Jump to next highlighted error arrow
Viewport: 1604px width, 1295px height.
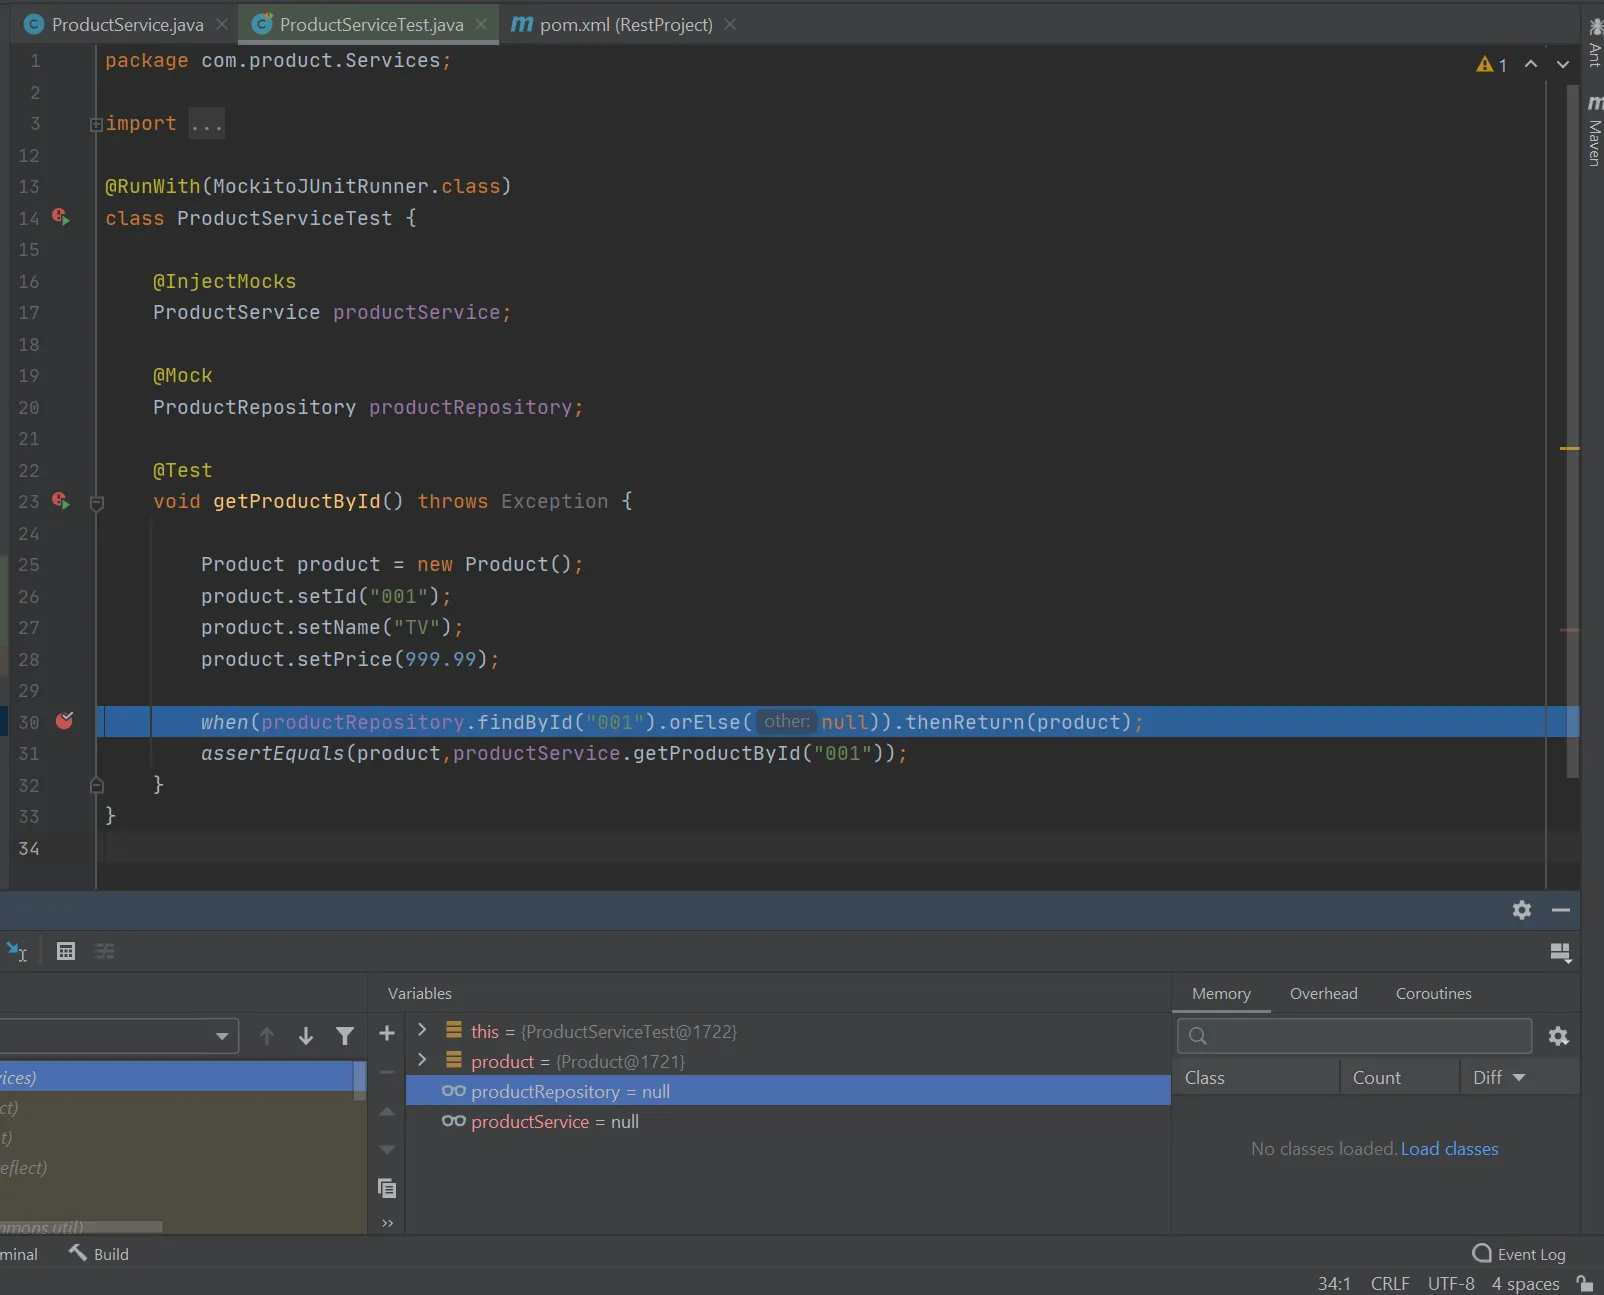pyautogui.click(x=1562, y=64)
